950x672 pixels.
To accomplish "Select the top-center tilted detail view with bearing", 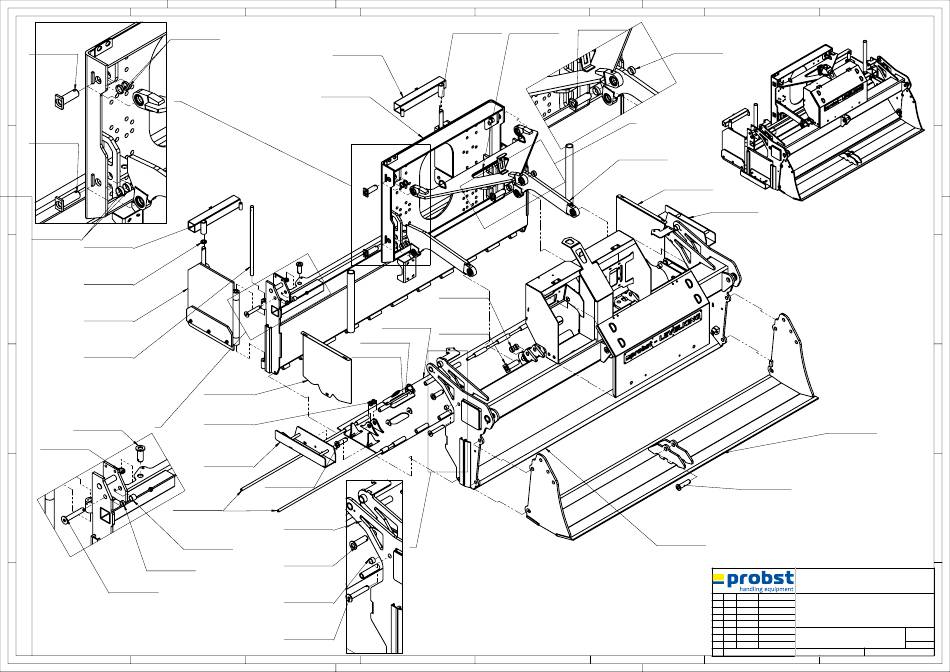I will pyautogui.click(x=601, y=83).
